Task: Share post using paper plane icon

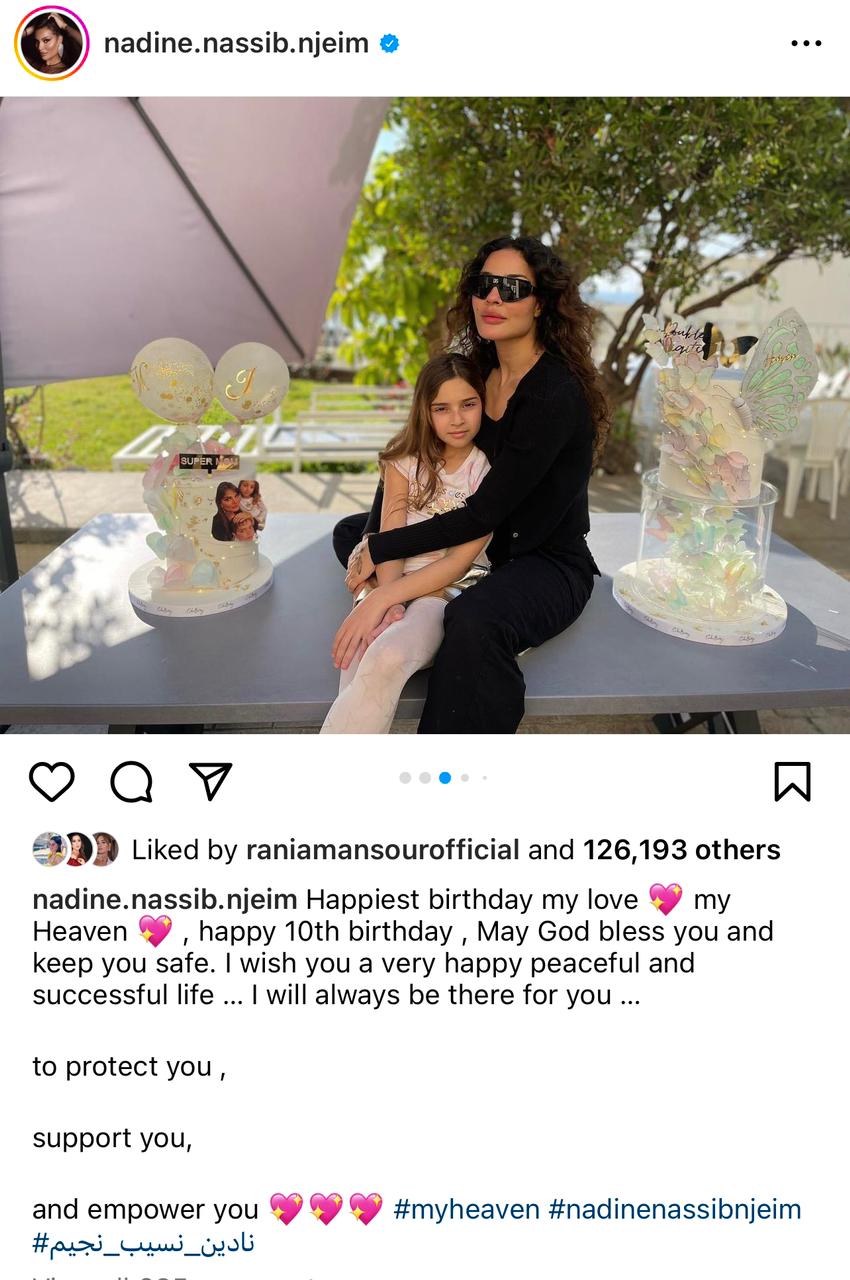Action: tap(210, 780)
